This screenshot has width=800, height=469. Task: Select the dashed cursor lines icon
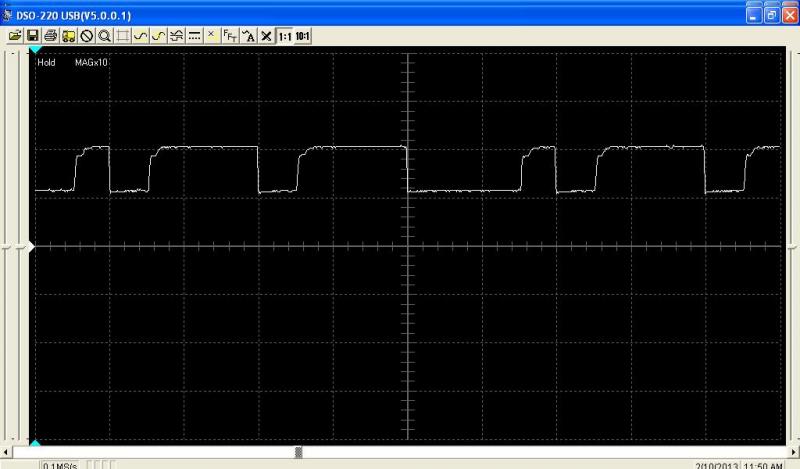tap(194, 36)
